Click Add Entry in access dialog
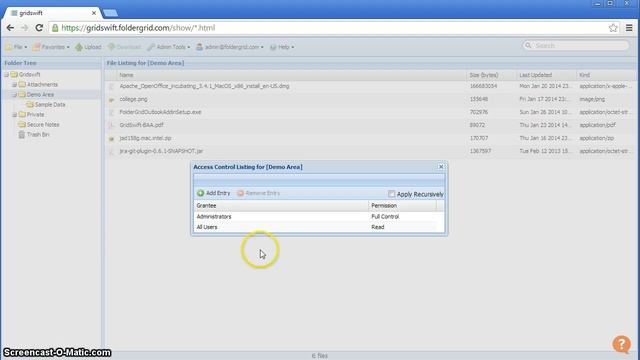 213,193
